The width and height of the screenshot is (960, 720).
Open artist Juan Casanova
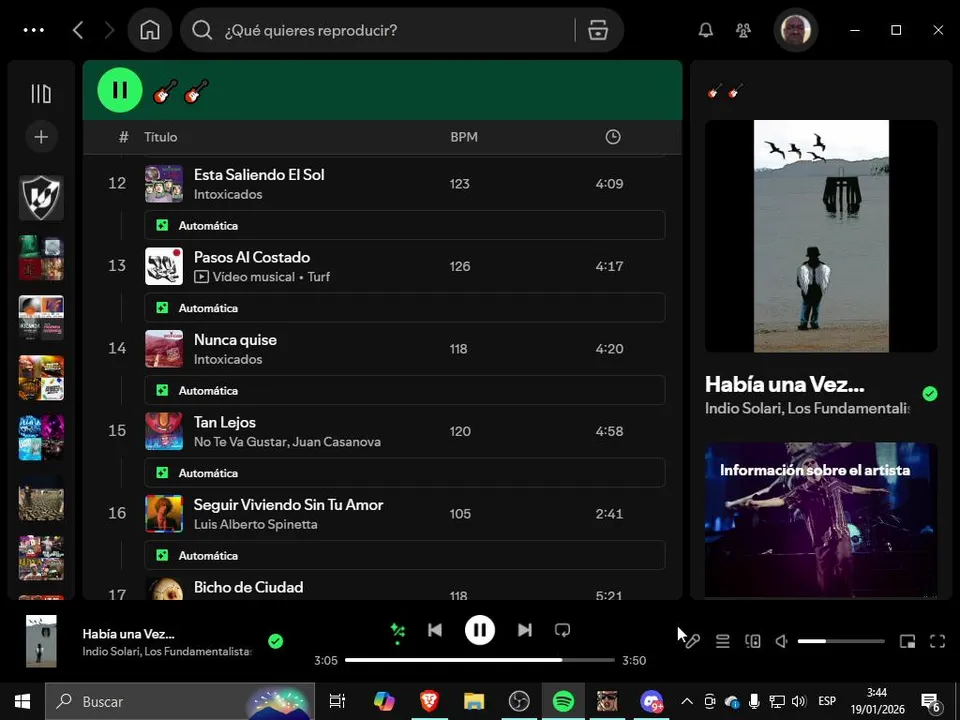336,441
